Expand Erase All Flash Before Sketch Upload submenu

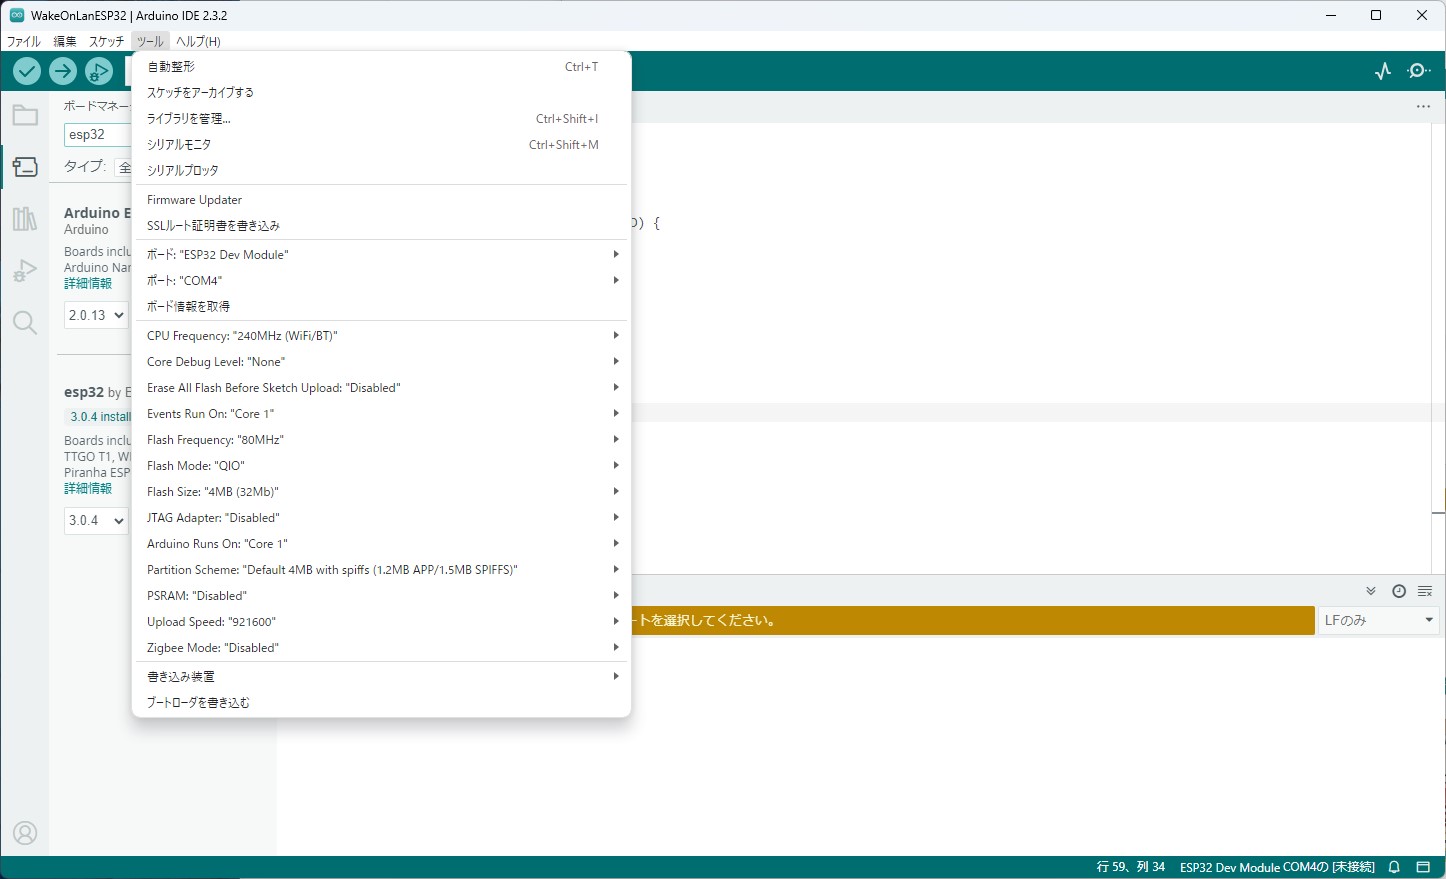[381, 388]
